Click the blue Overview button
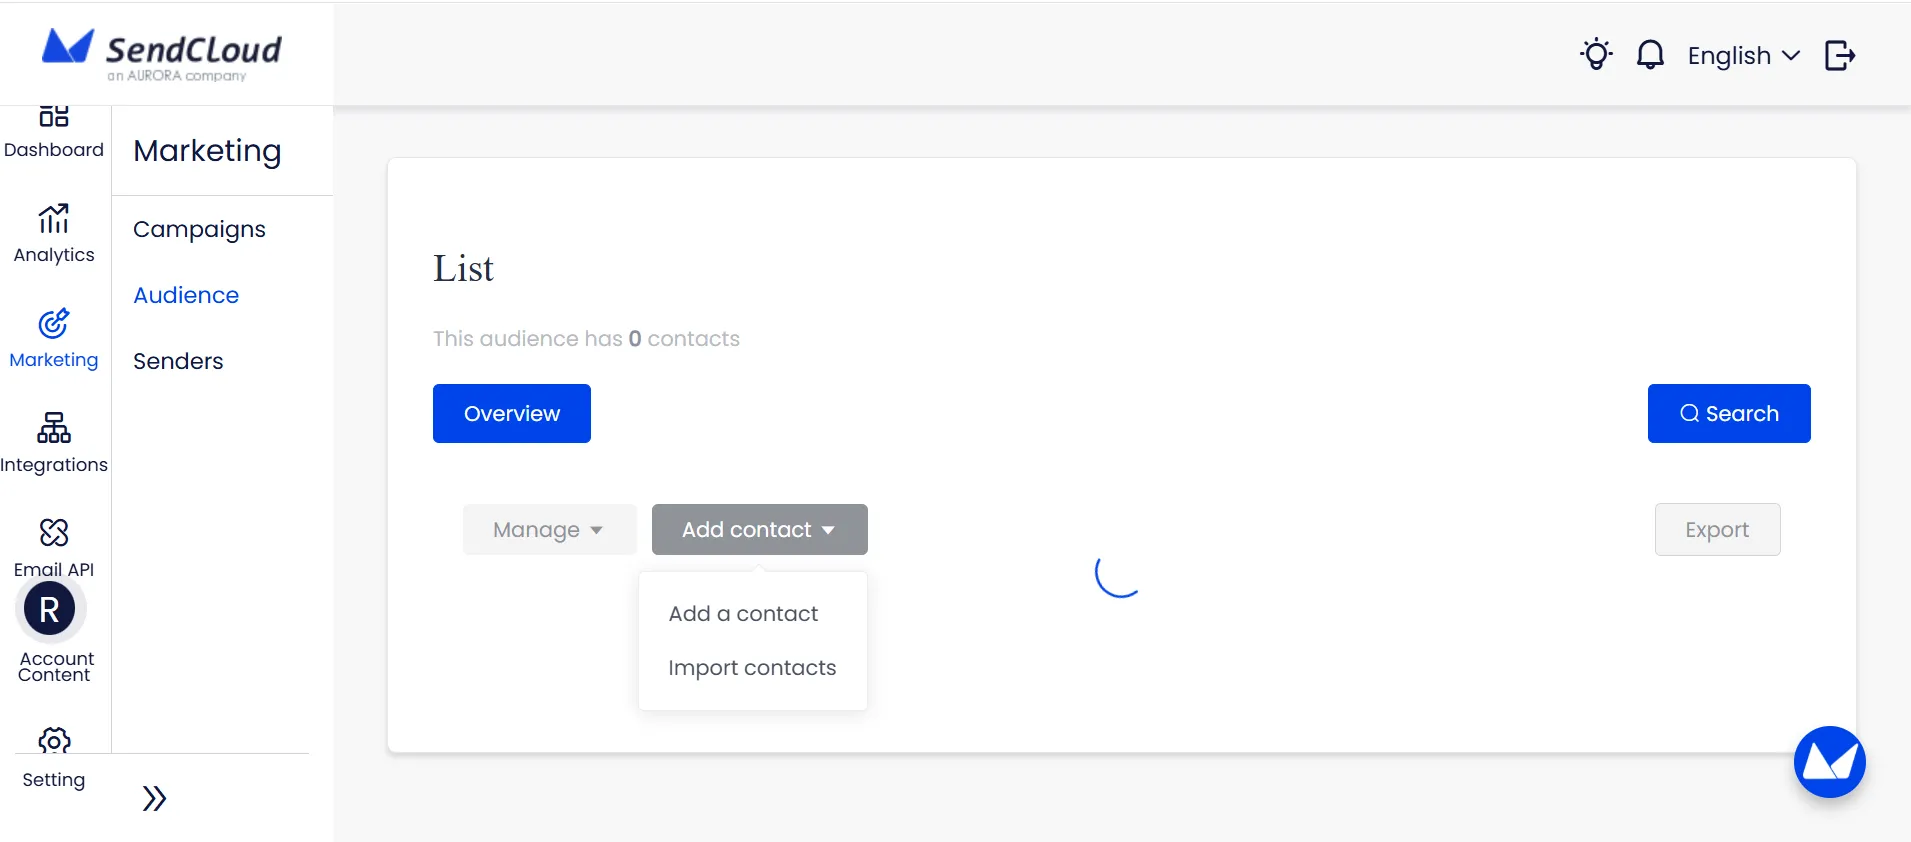Screen dimensions: 1911x842 [x=511, y=413]
